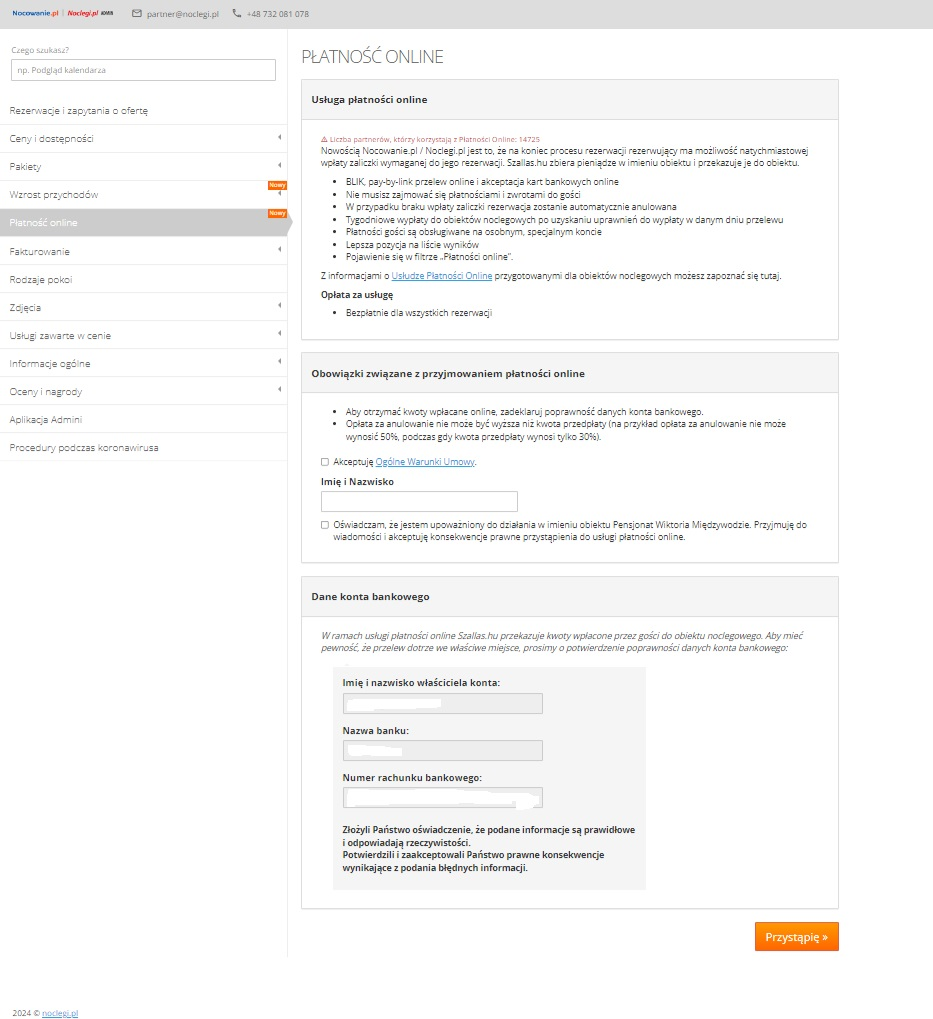
Task: Check the Akceptuję Ogólne Warunki Umowy box
Action: (x=324, y=462)
